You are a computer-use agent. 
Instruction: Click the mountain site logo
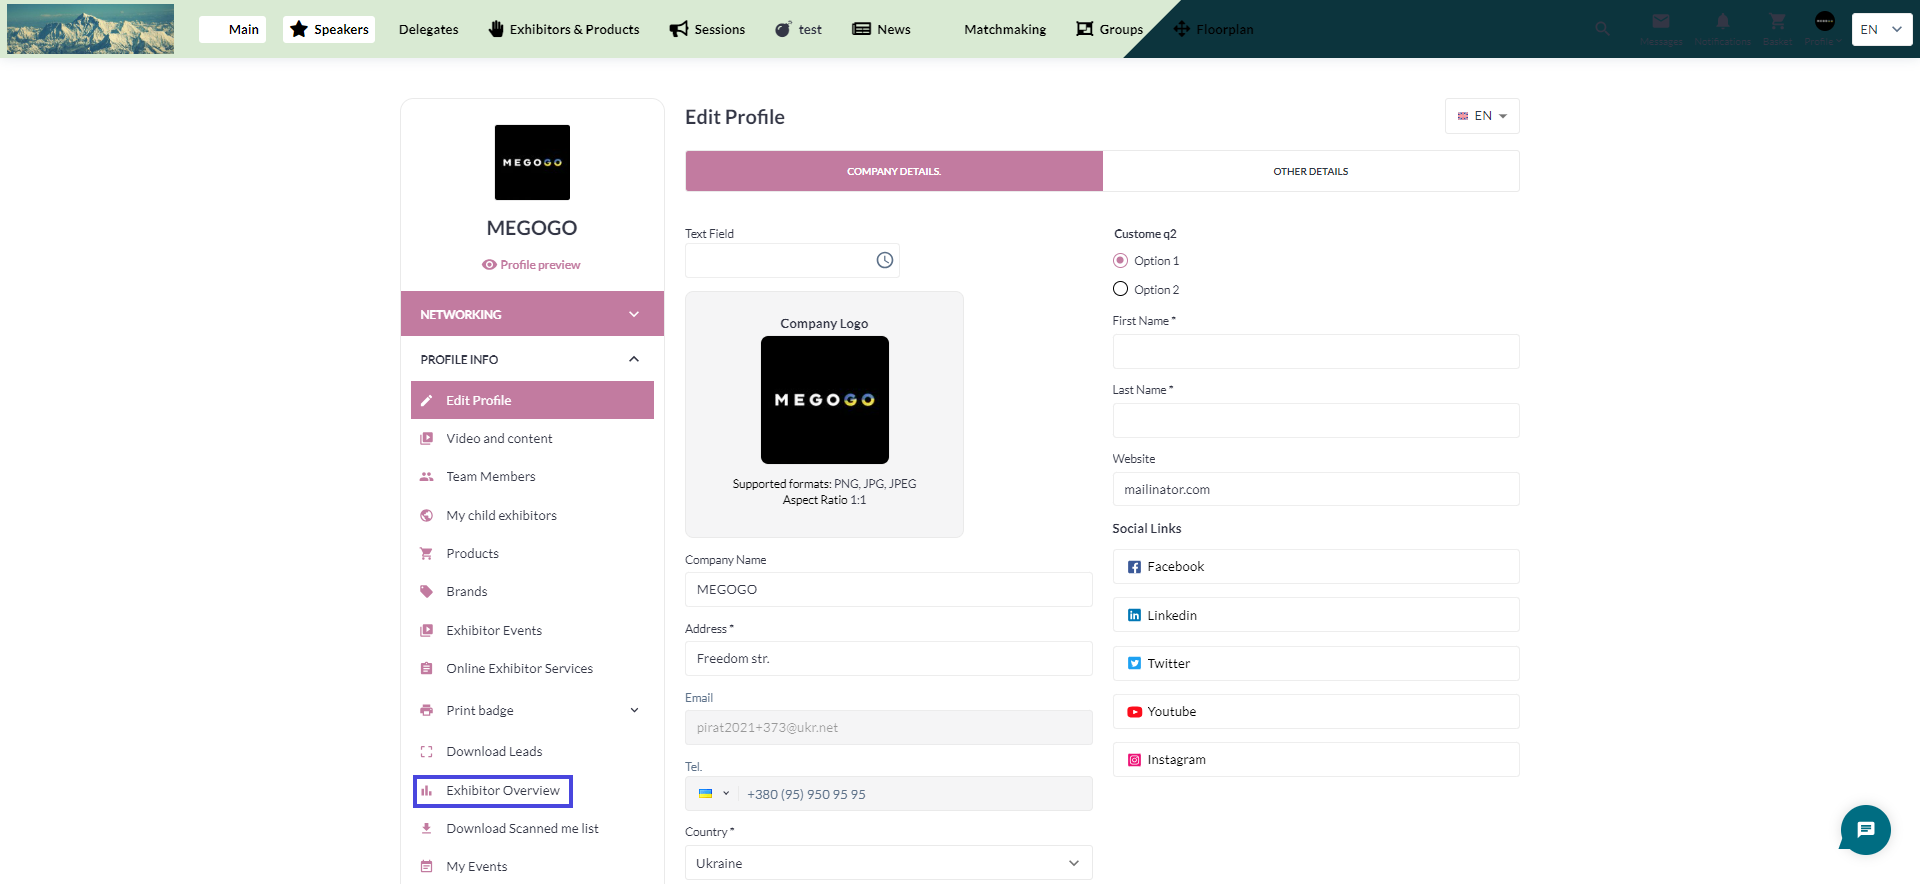90,29
